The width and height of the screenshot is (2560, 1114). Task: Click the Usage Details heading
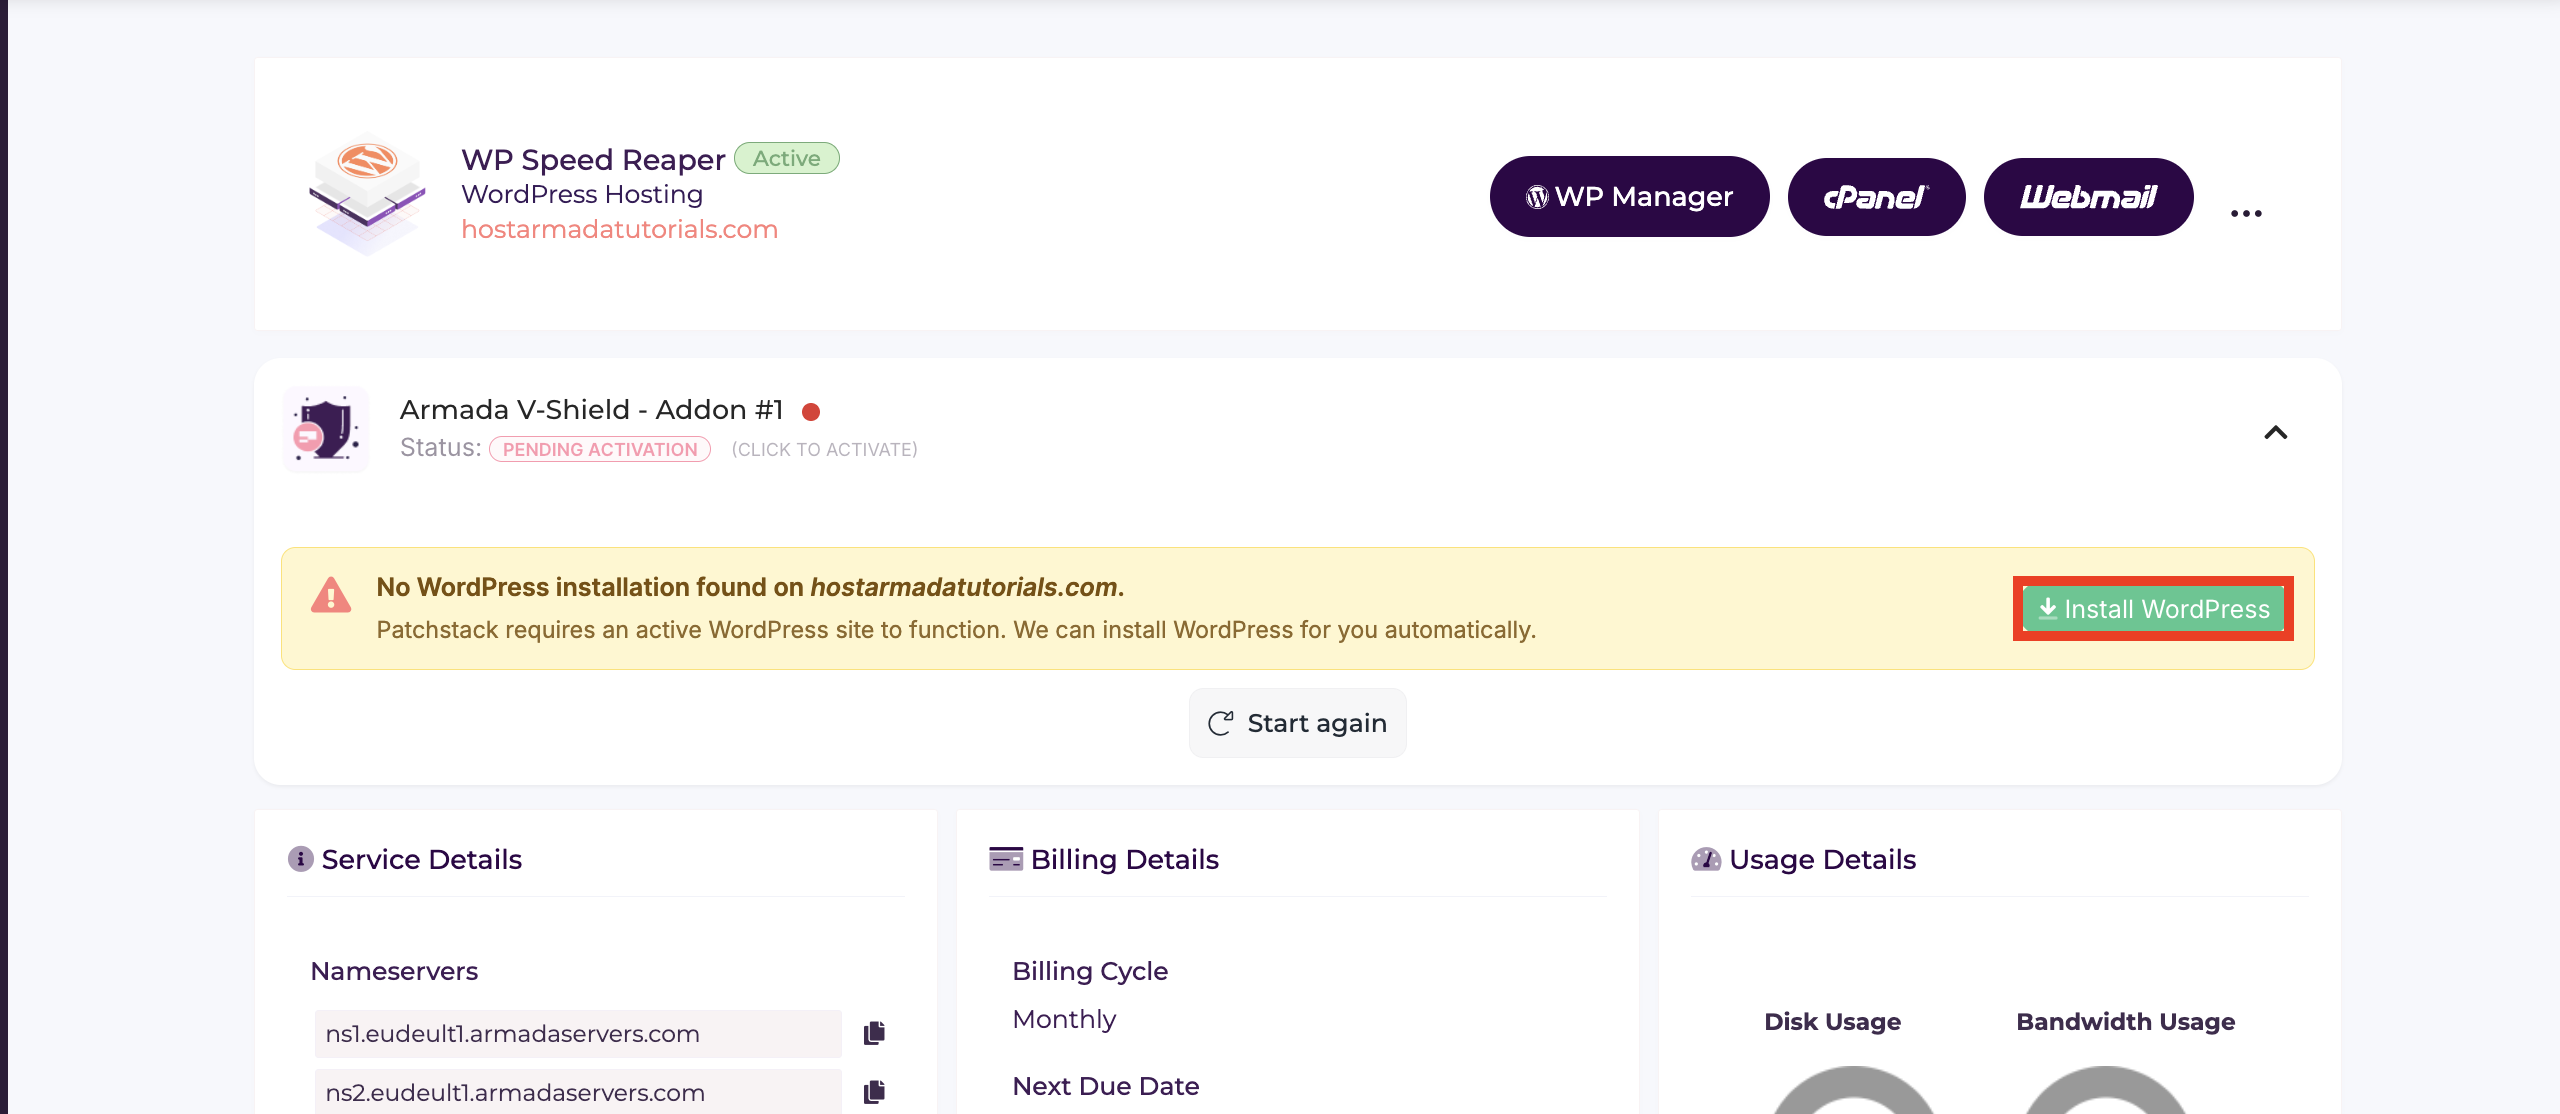point(1822,859)
